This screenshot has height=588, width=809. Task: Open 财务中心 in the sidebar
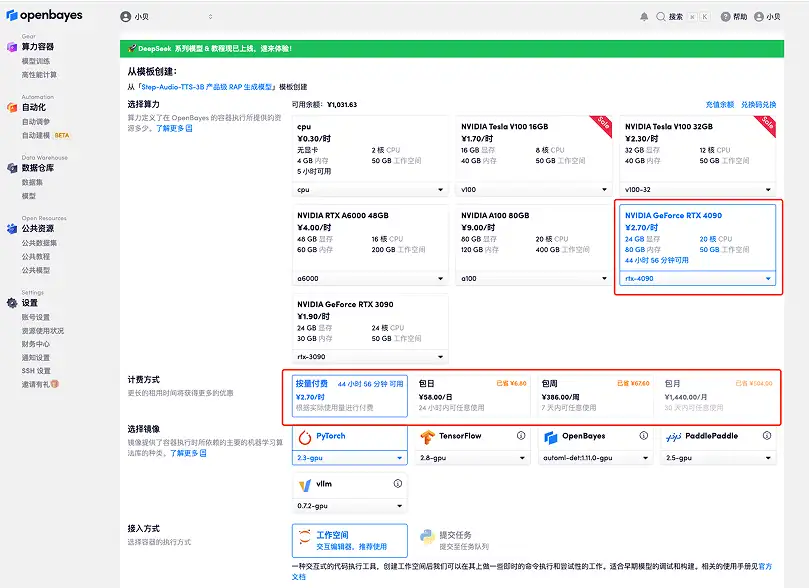pos(36,344)
